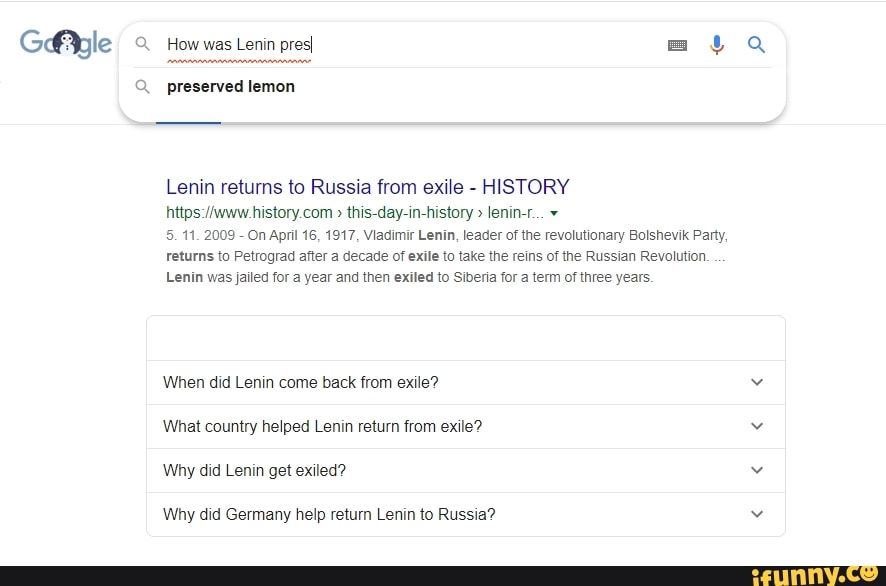The width and height of the screenshot is (886, 586).
Task: Click the history.com breadcrumb URL
Action: (250, 213)
